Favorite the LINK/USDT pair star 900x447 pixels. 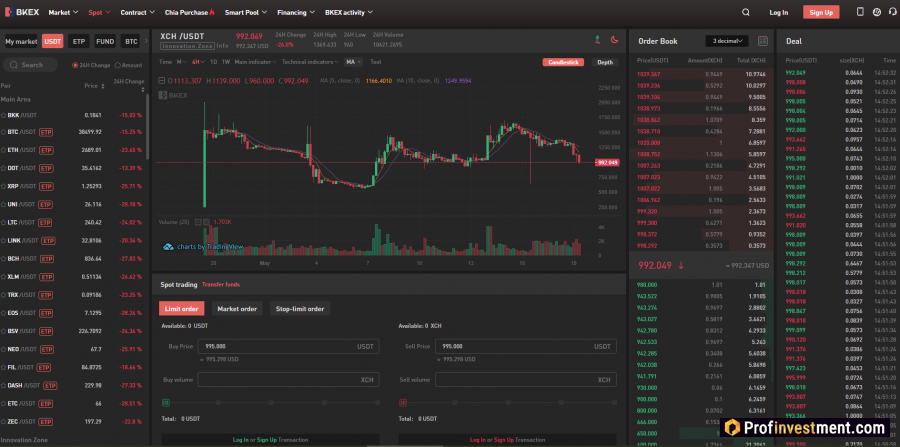pyautogui.click(x=3, y=241)
